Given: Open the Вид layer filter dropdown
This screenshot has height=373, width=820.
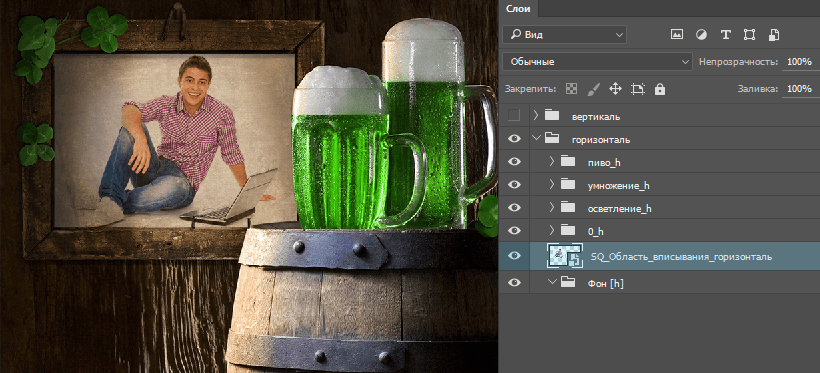Looking at the screenshot, I should tap(564, 35).
